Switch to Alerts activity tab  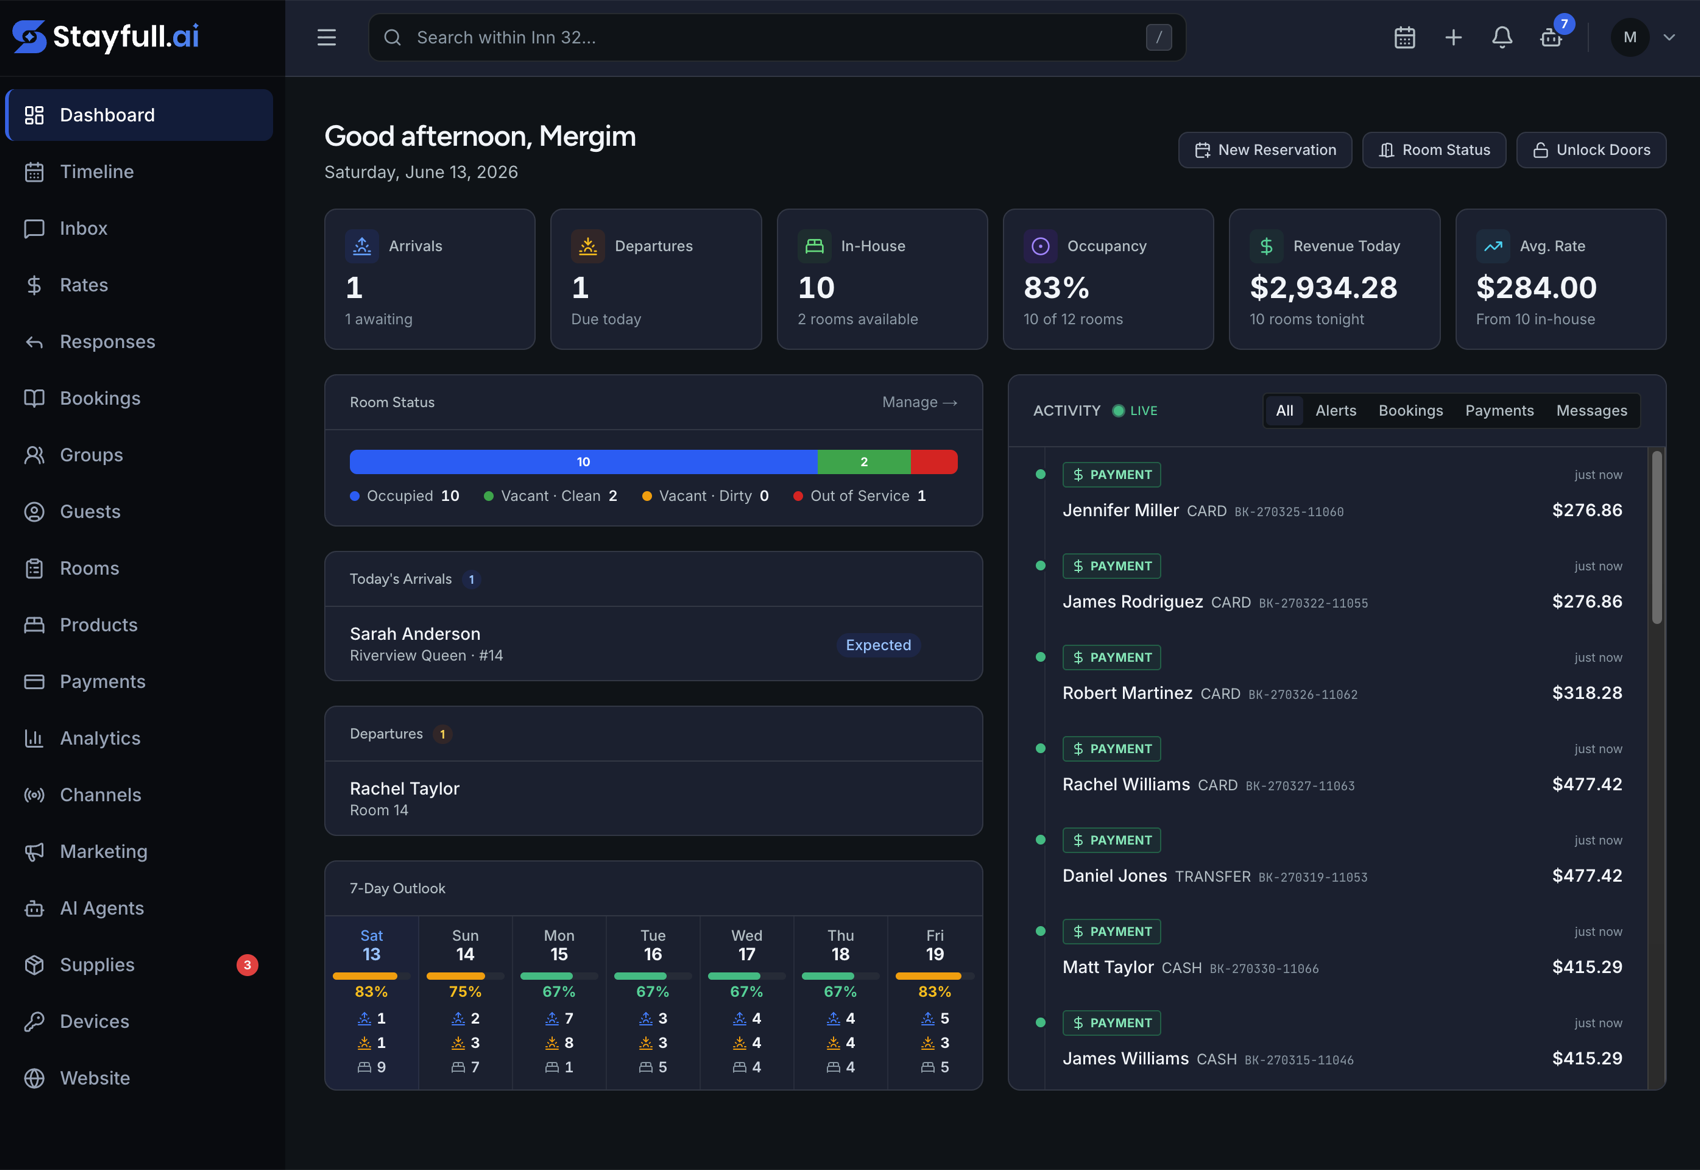pos(1335,411)
